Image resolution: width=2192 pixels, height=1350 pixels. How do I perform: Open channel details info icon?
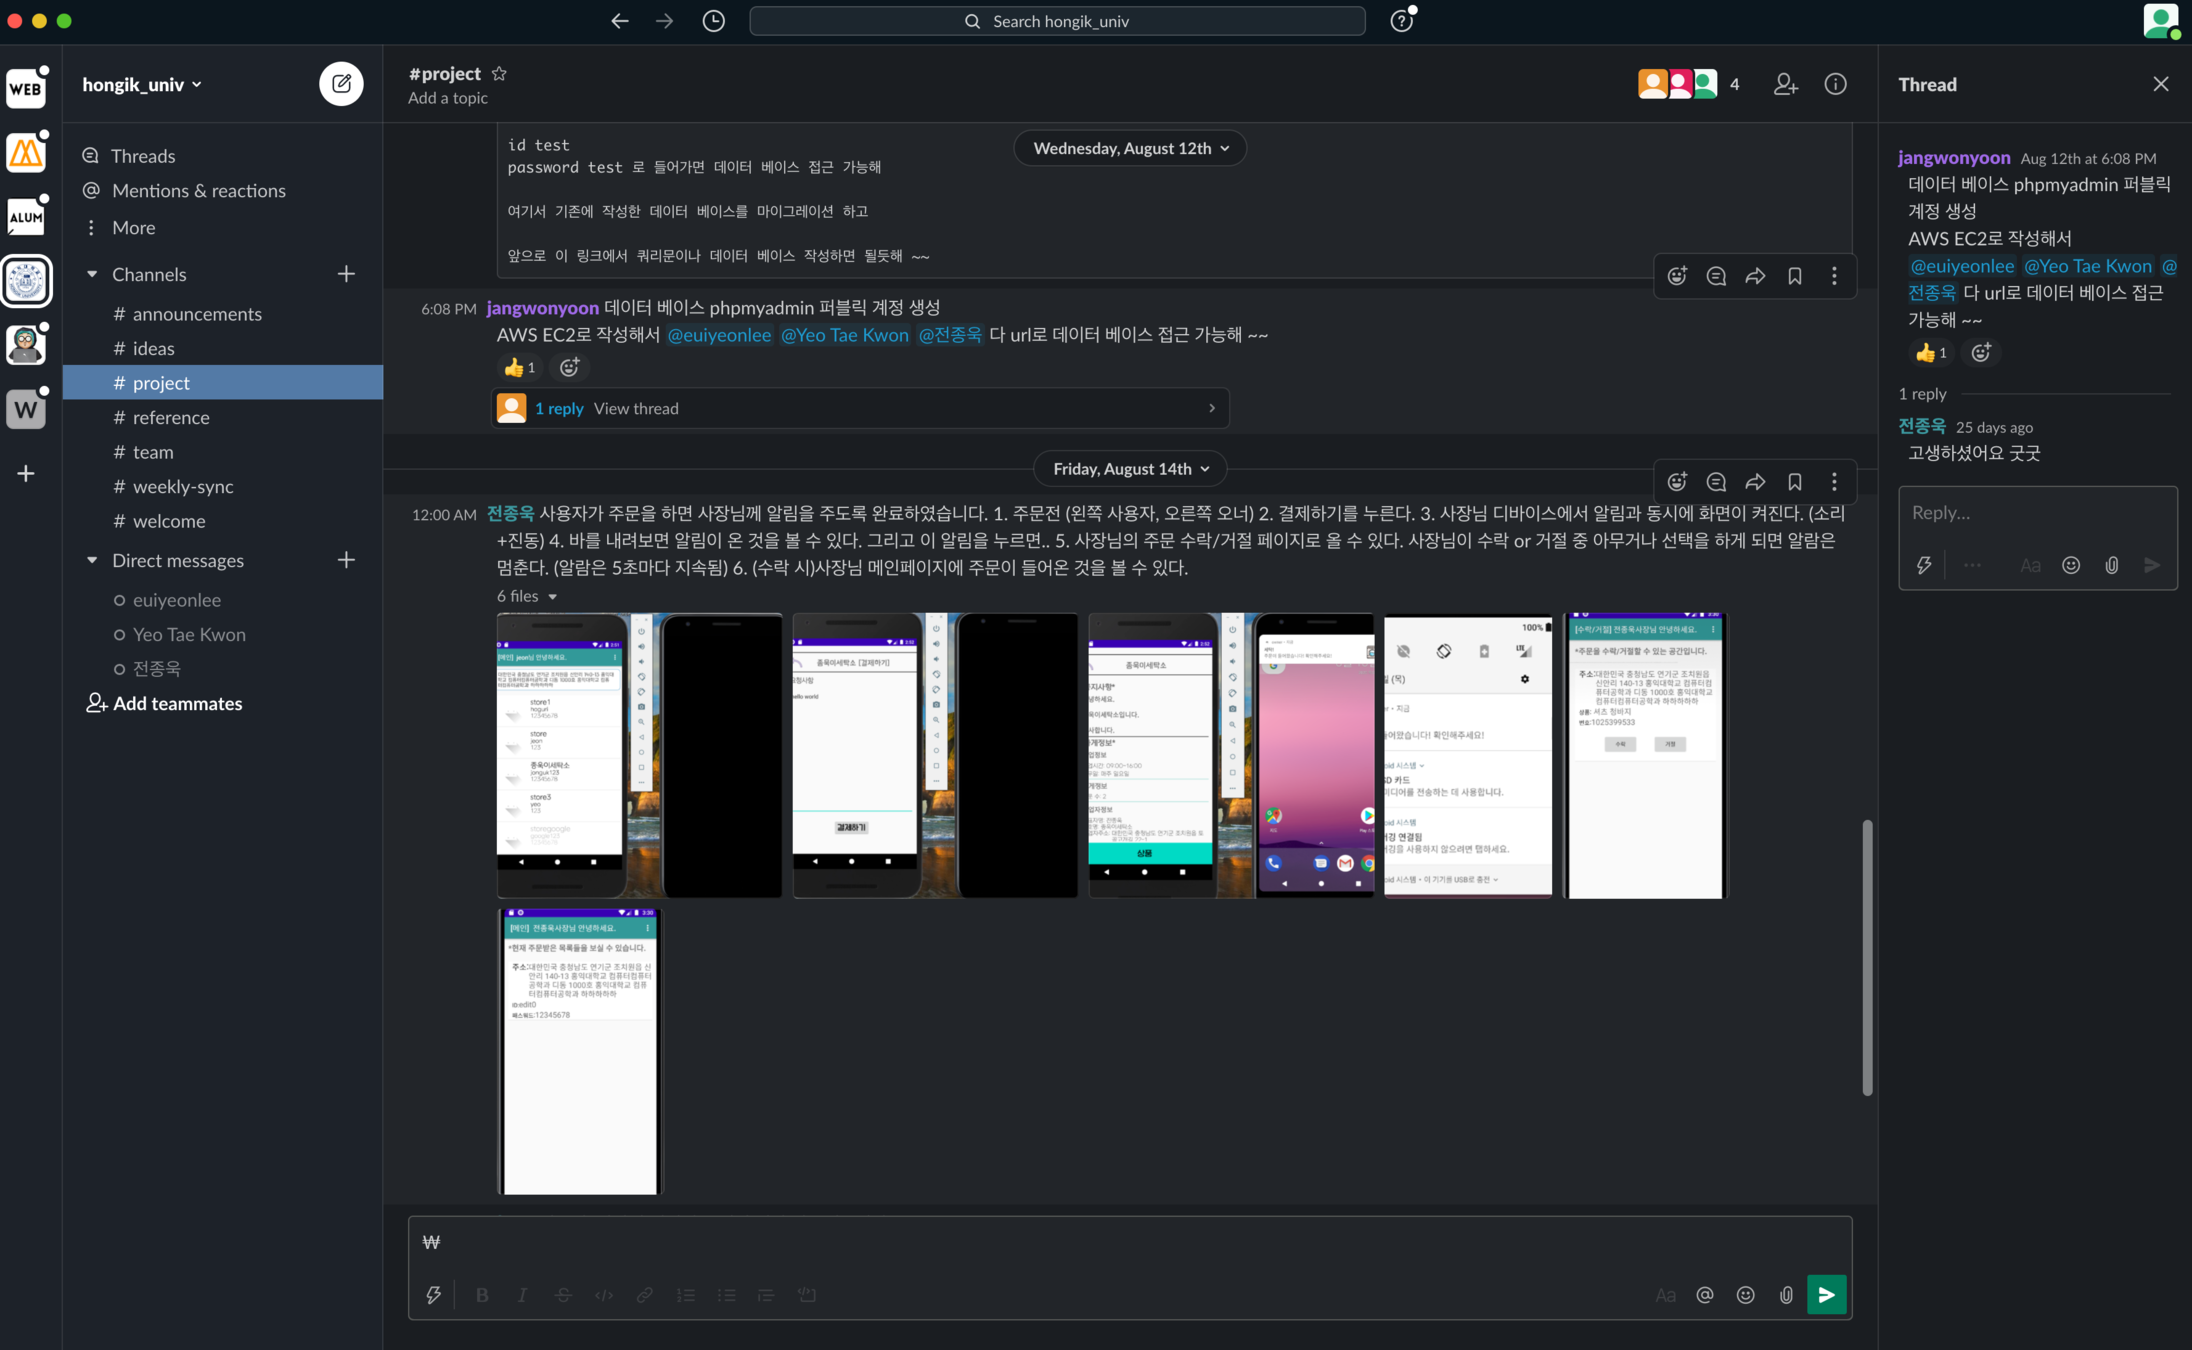click(1835, 84)
